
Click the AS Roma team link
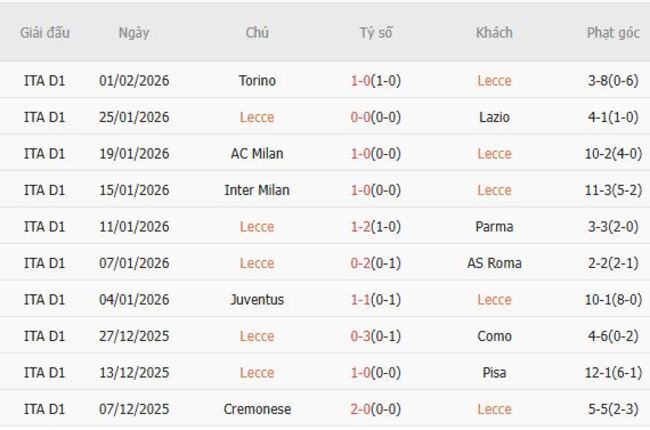(494, 263)
